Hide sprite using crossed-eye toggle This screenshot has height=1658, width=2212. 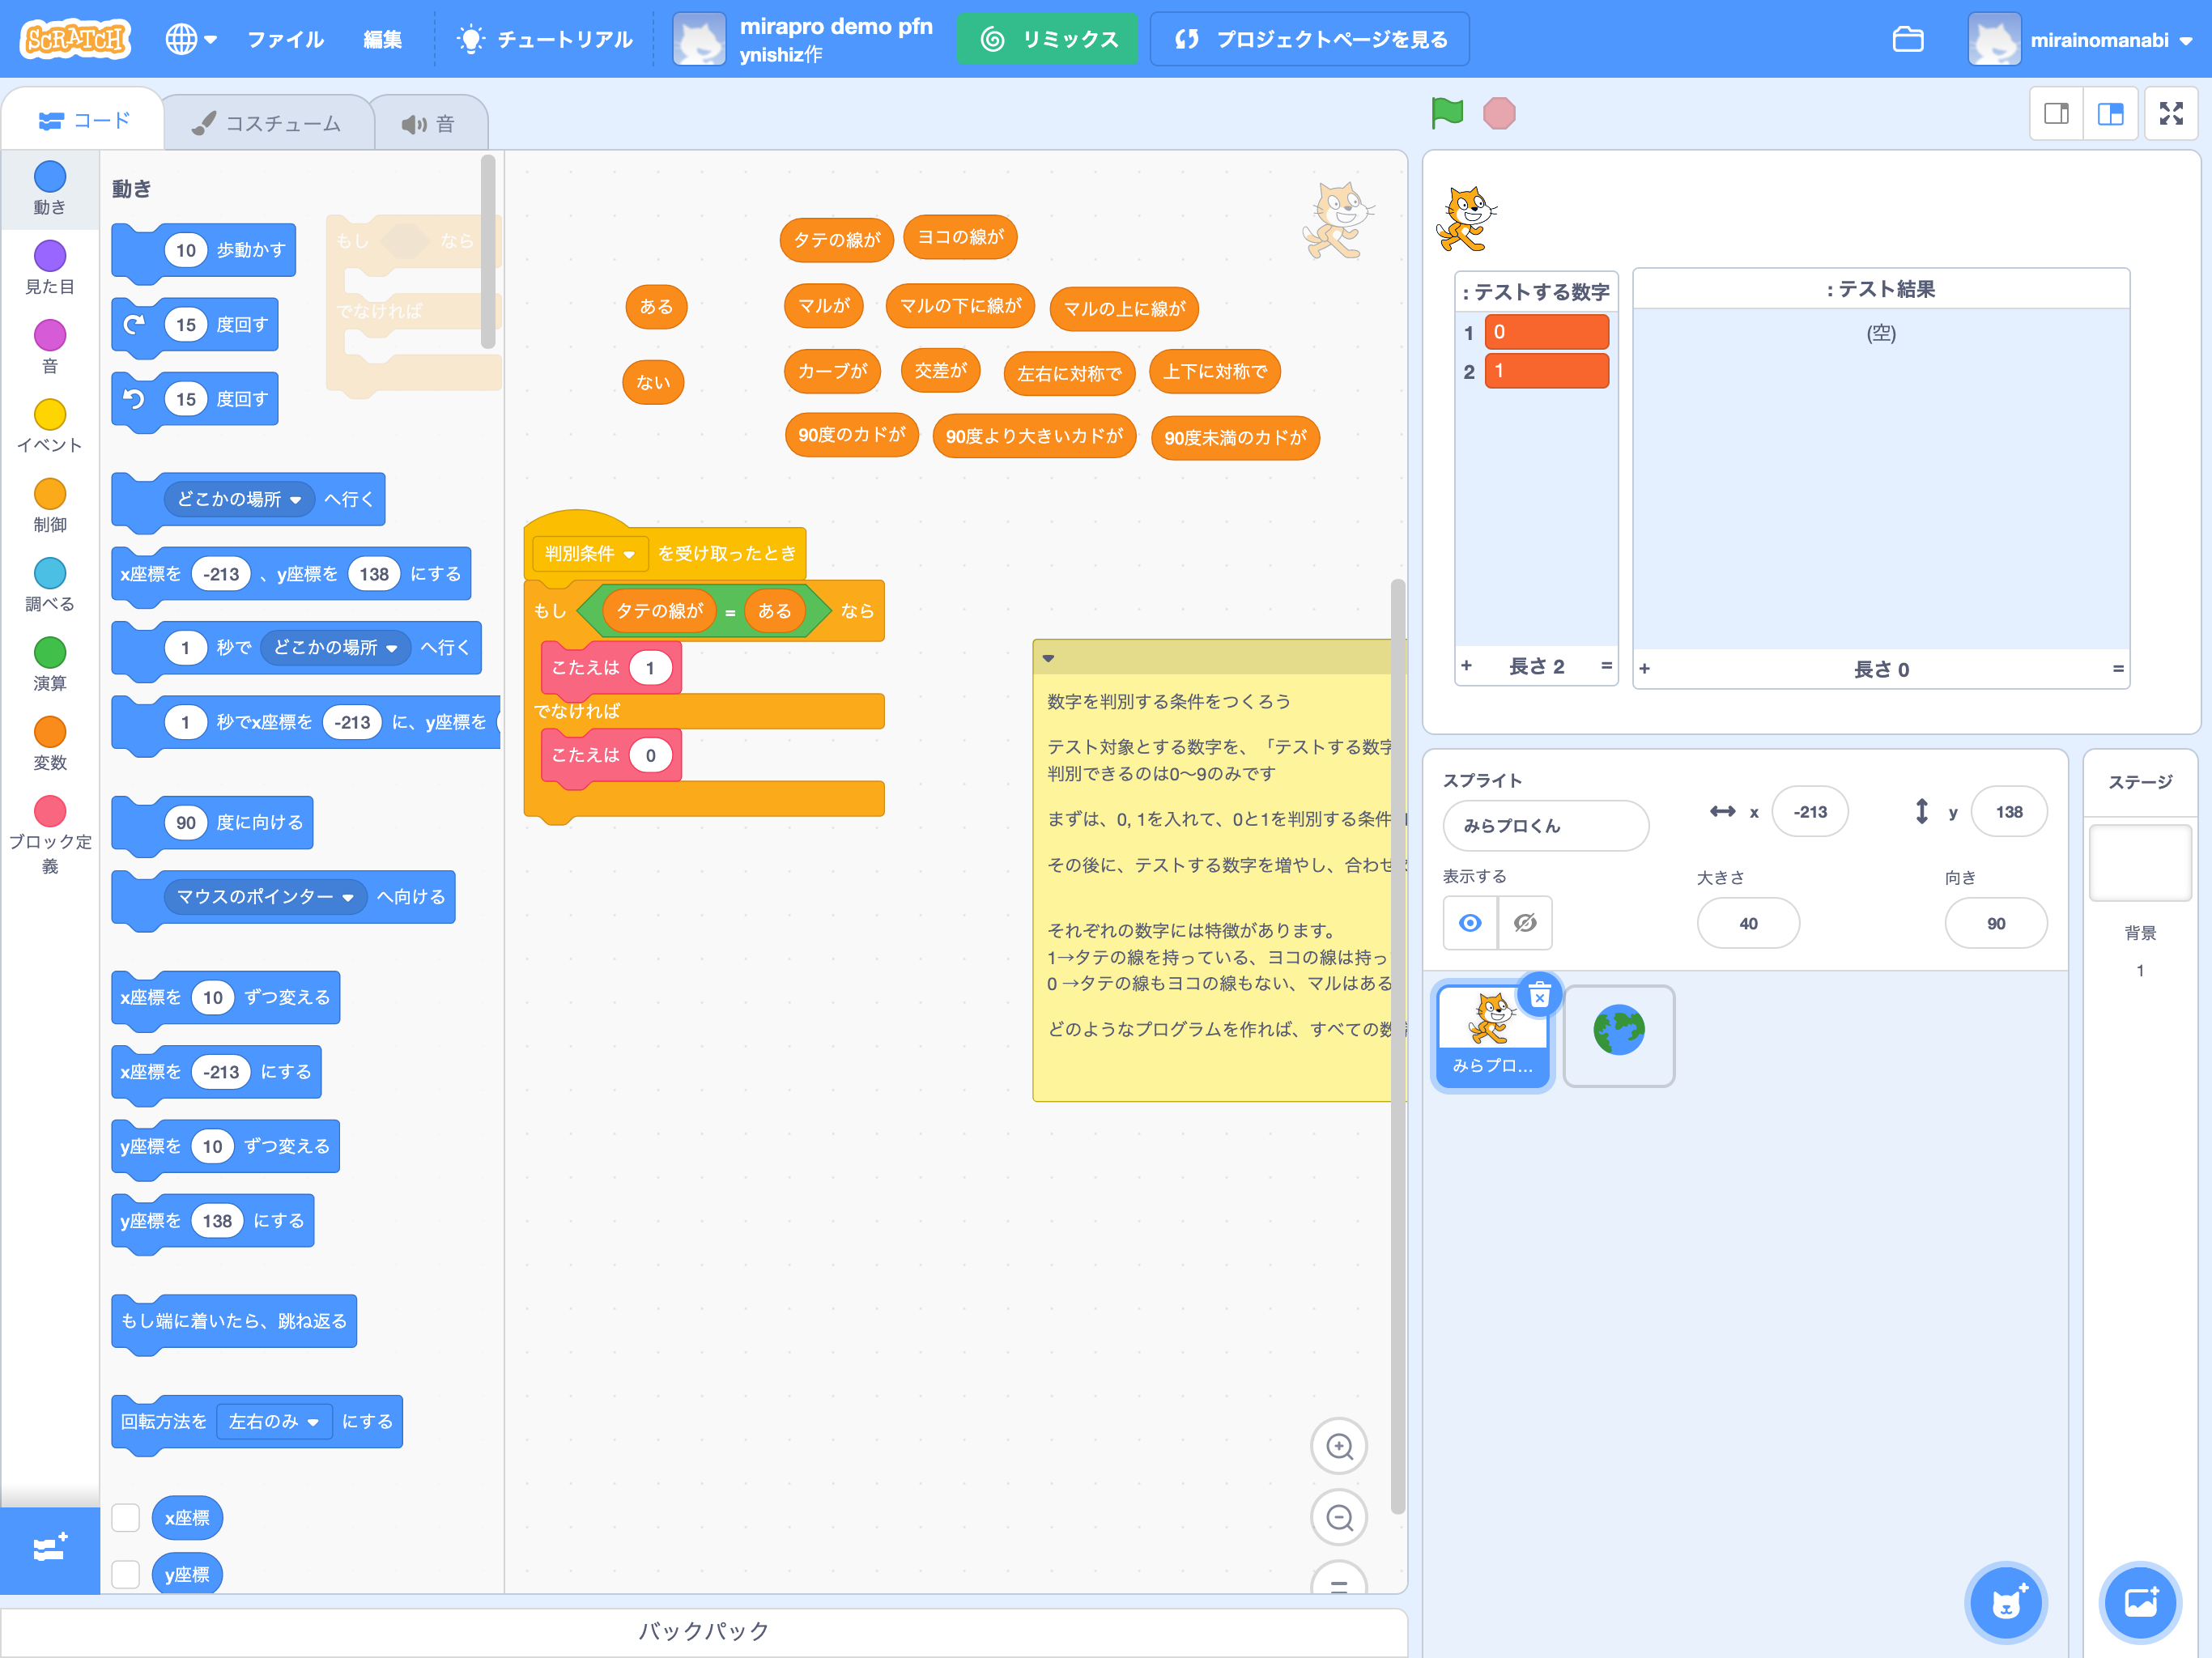pyautogui.click(x=1524, y=923)
